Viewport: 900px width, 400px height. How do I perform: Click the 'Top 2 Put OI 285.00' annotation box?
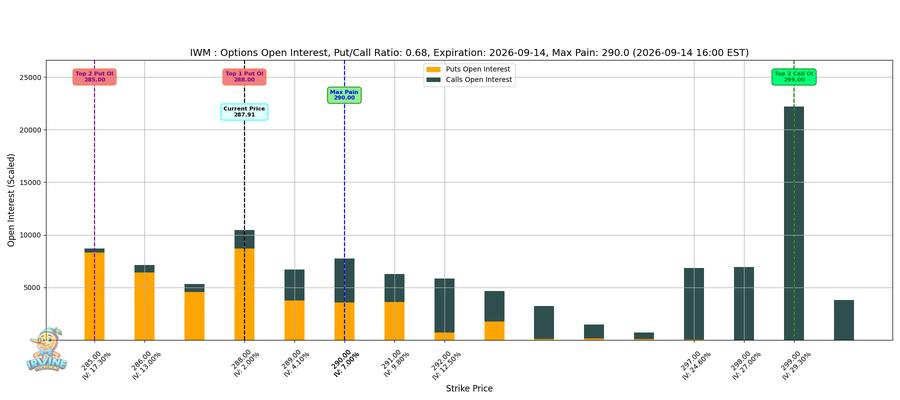click(x=94, y=77)
